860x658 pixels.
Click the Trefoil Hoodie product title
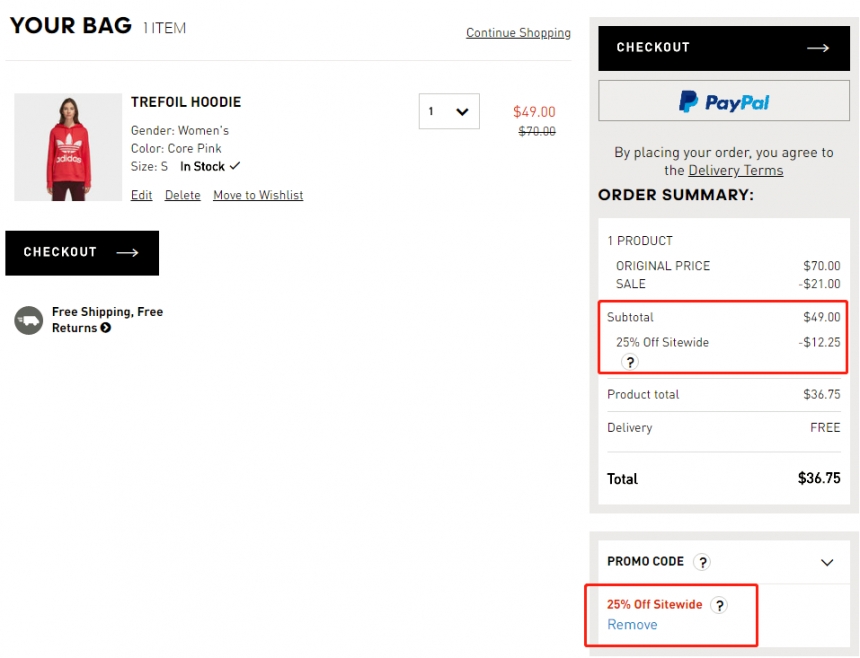coord(186,103)
